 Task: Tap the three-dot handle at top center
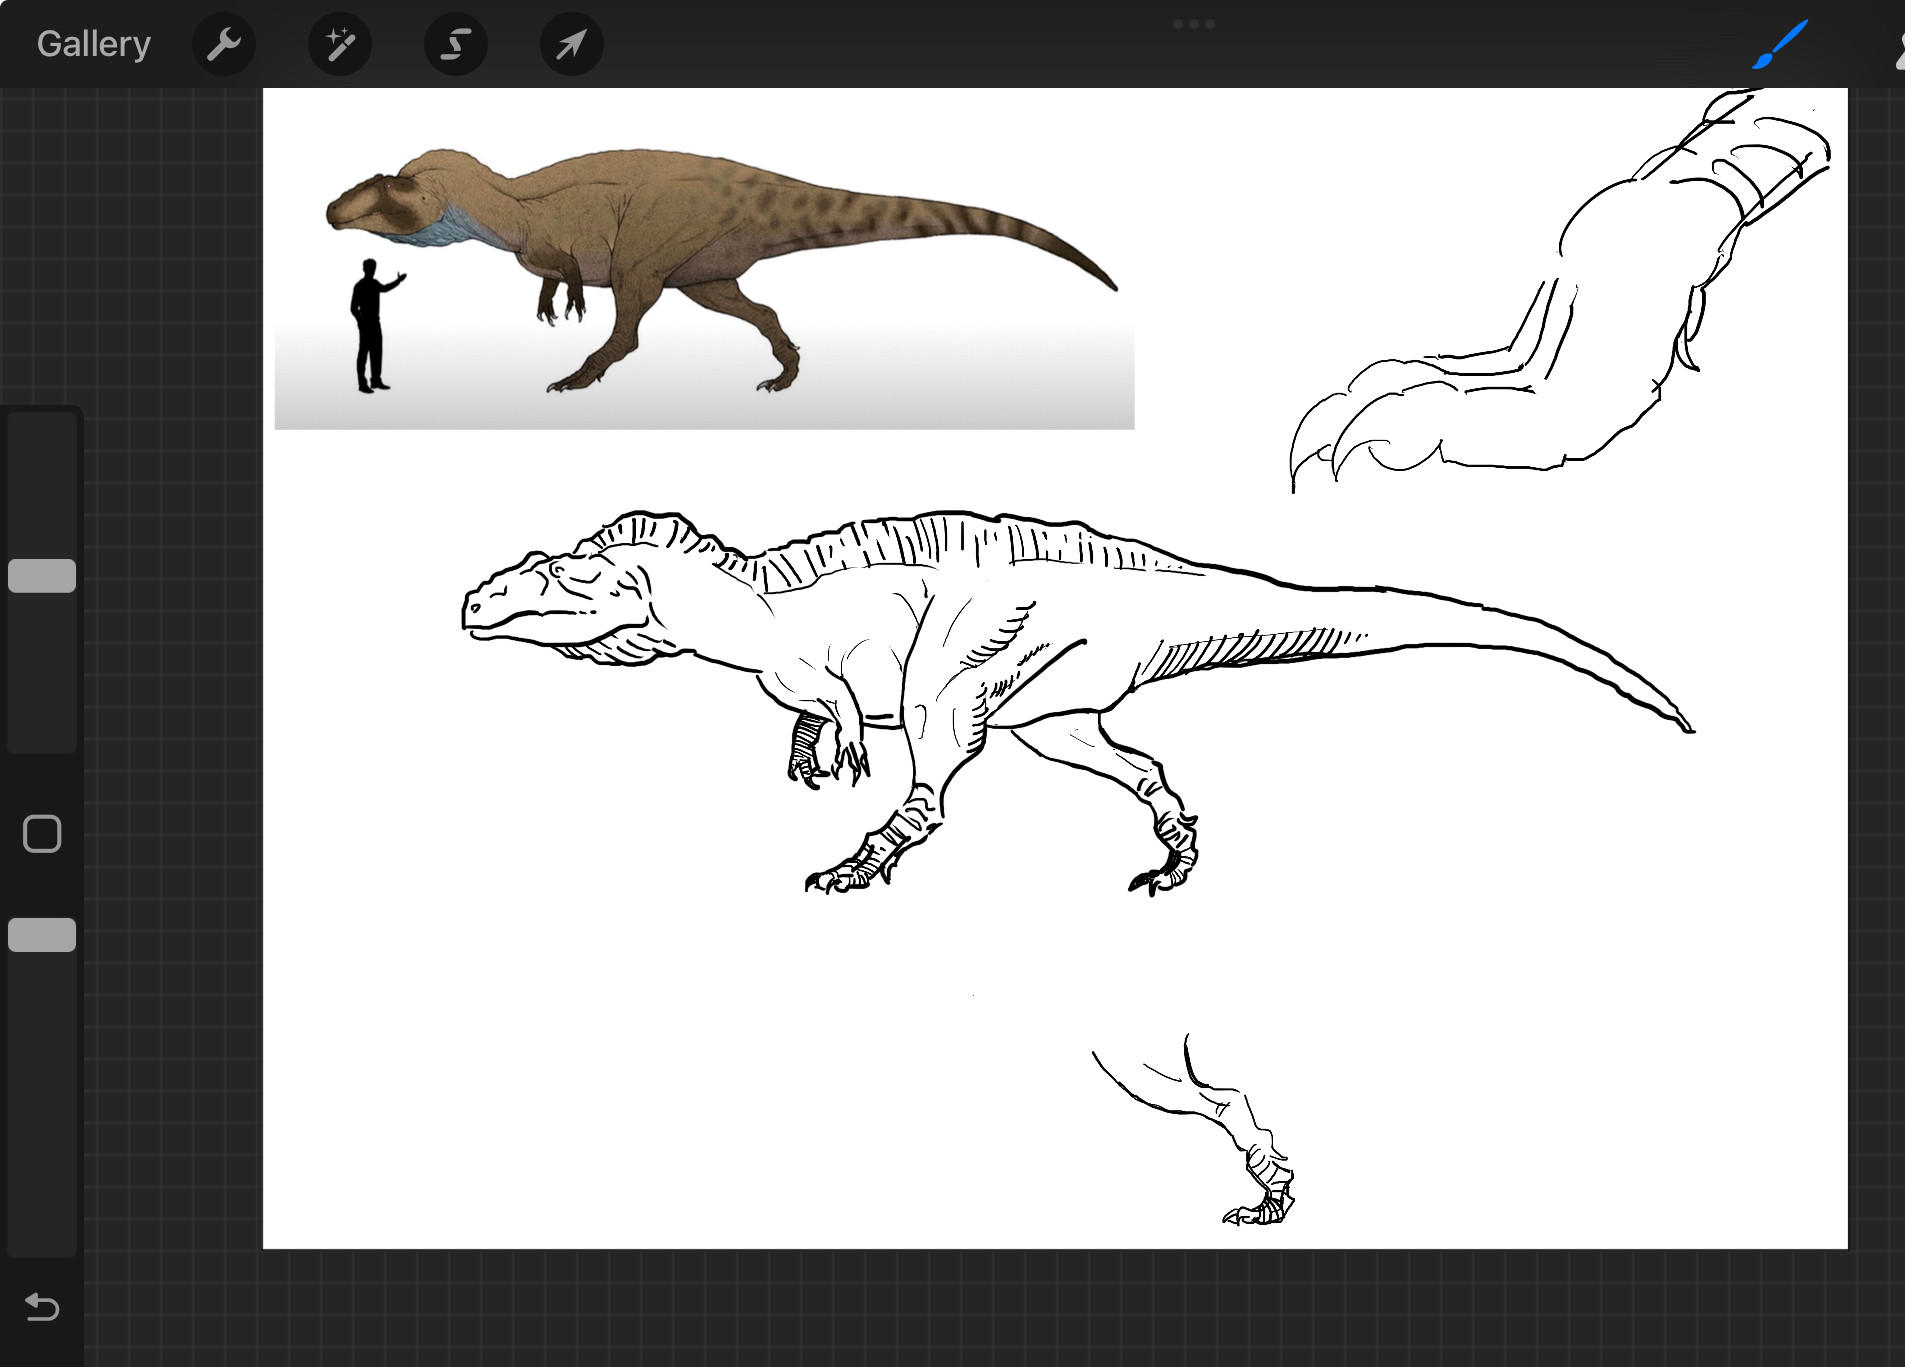1194,24
